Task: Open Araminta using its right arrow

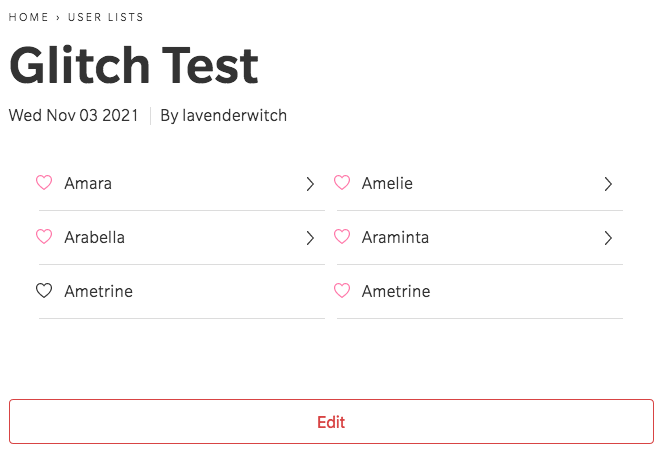Action: click(608, 238)
